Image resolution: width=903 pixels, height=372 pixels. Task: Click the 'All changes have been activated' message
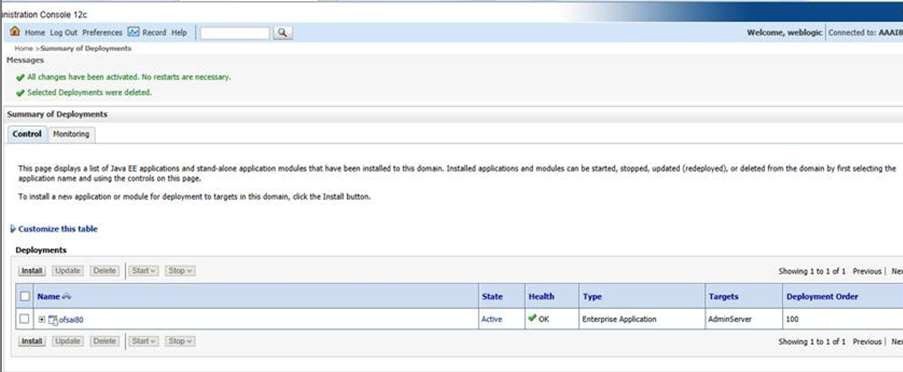(x=129, y=77)
